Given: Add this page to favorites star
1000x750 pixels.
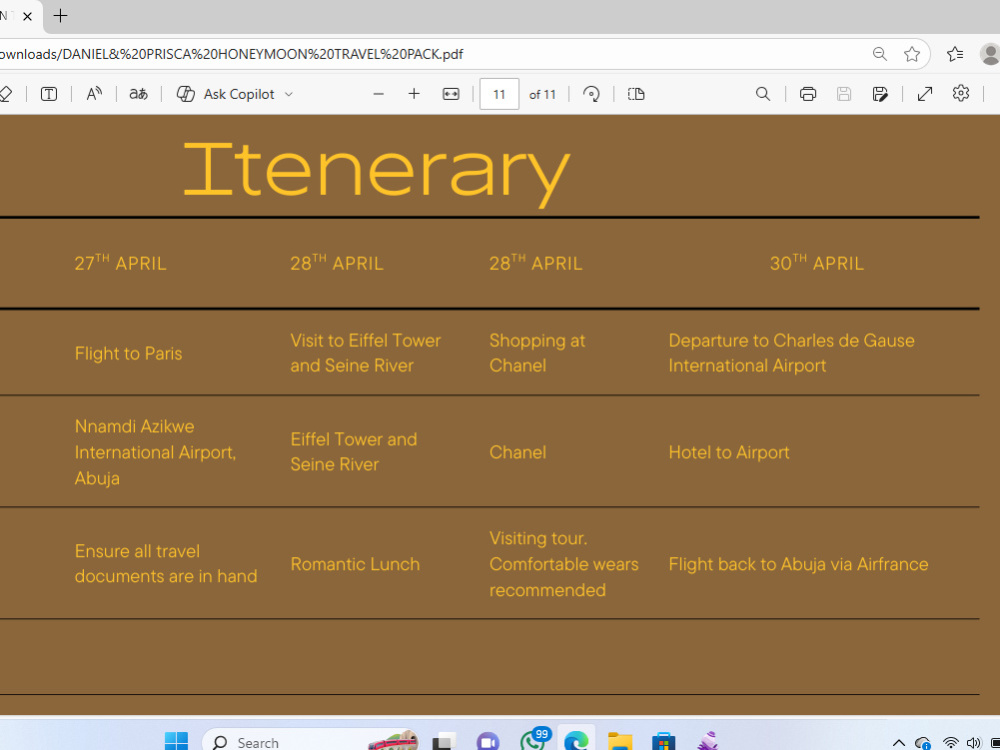Looking at the screenshot, I should point(912,54).
